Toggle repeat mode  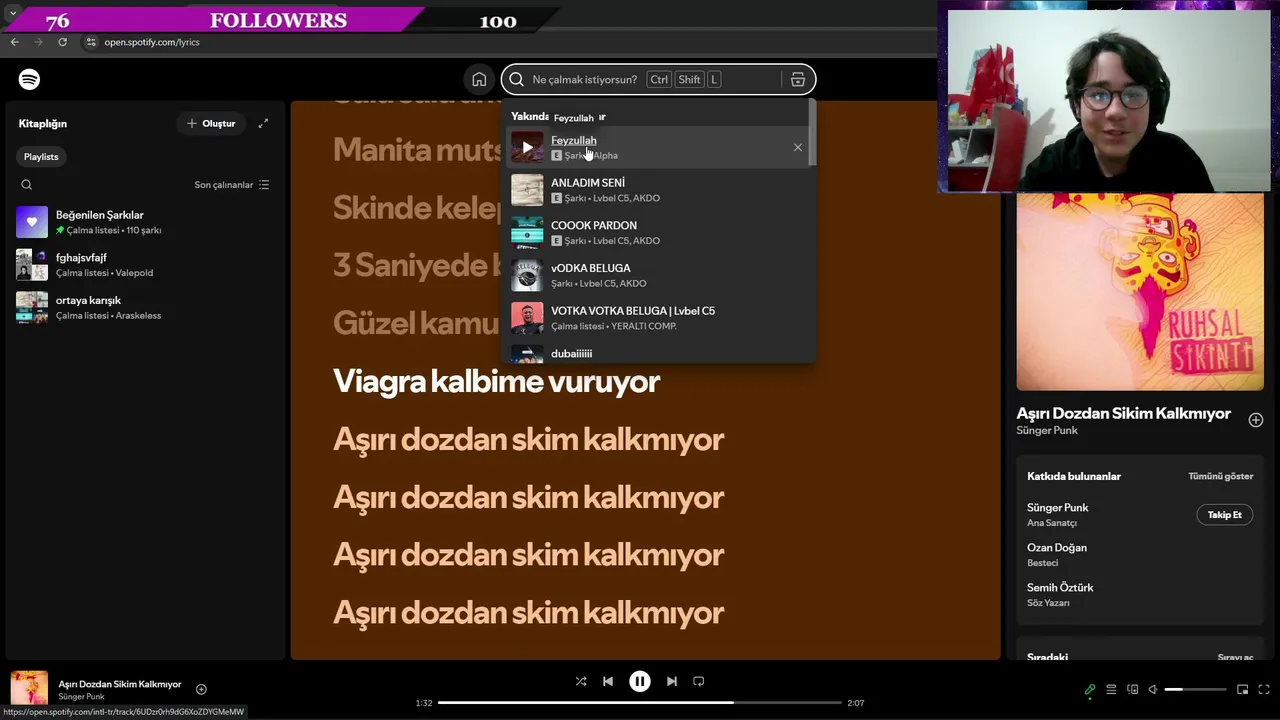point(698,681)
